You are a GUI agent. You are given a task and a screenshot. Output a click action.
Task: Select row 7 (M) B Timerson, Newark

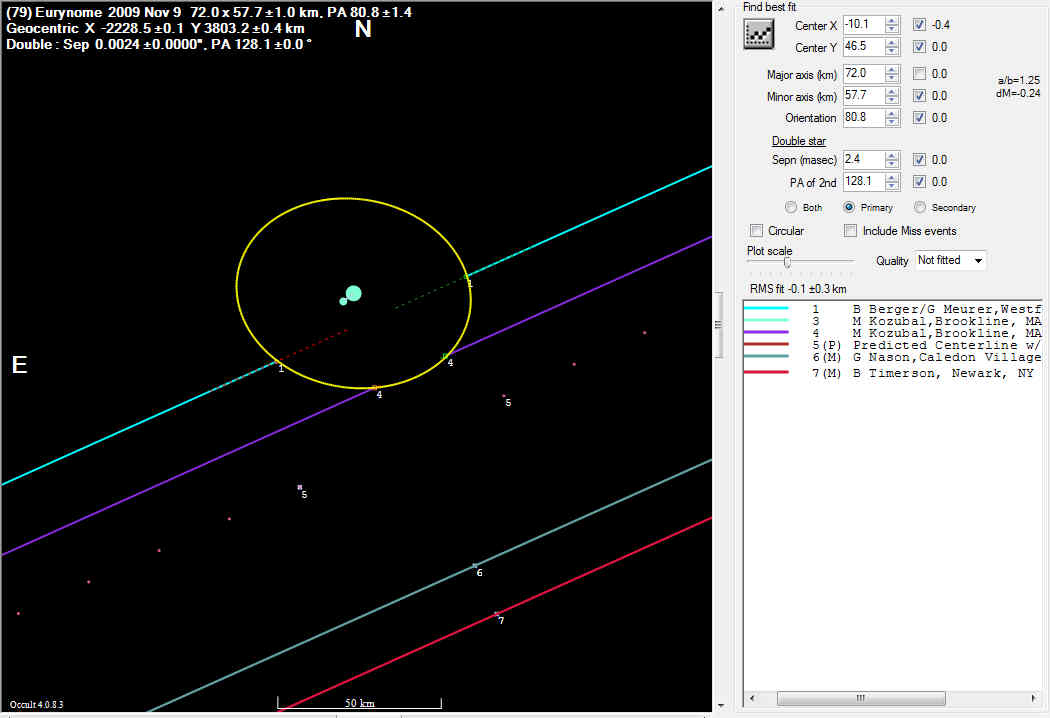tap(893, 373)
